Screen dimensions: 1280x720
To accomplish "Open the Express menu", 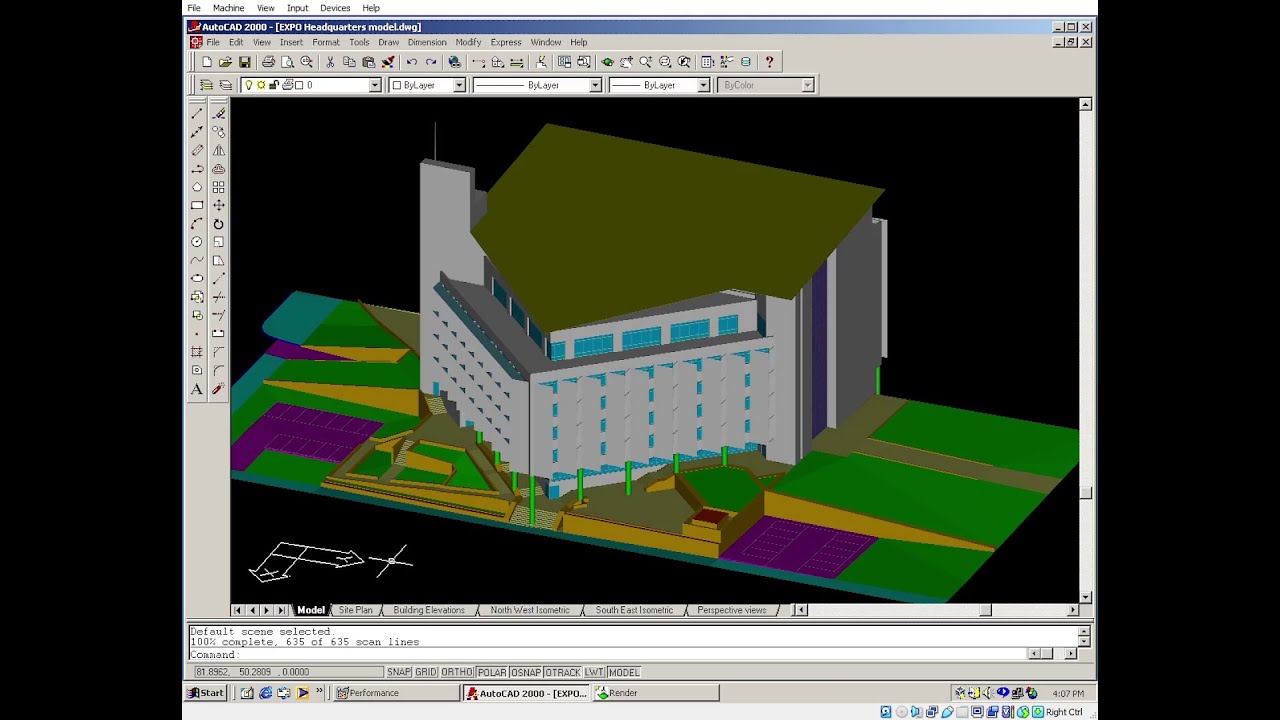I will coord(506,42).
